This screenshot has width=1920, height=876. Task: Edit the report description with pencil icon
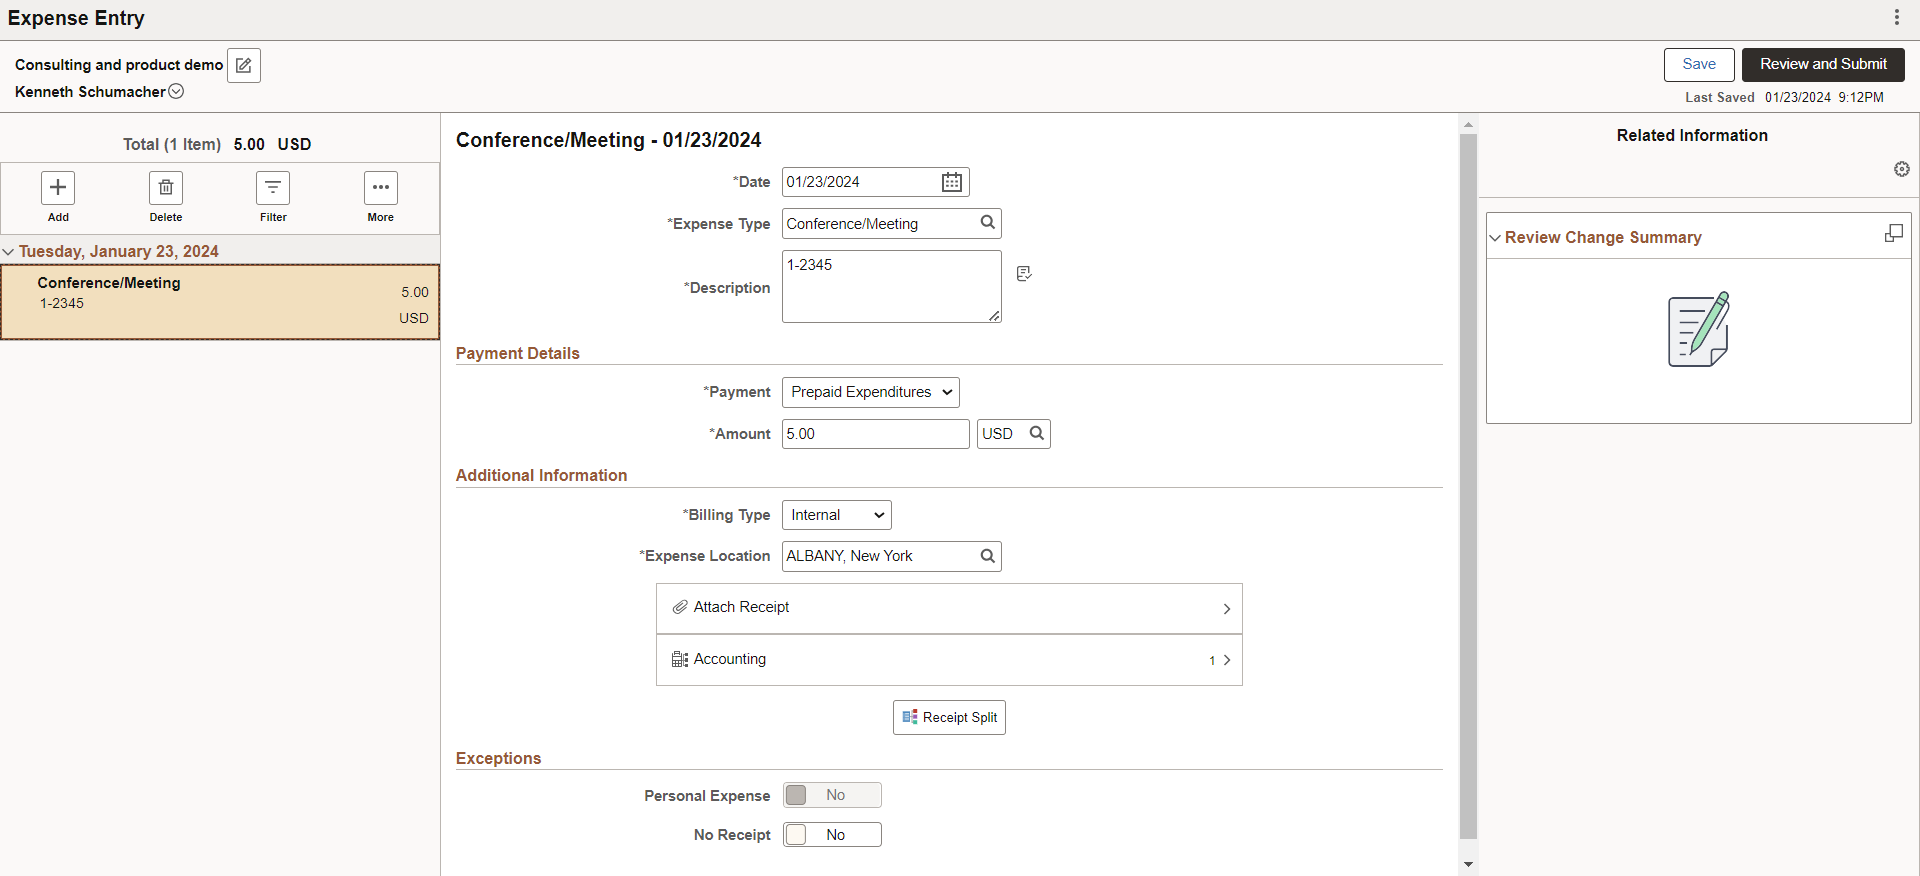coord(244,66)
